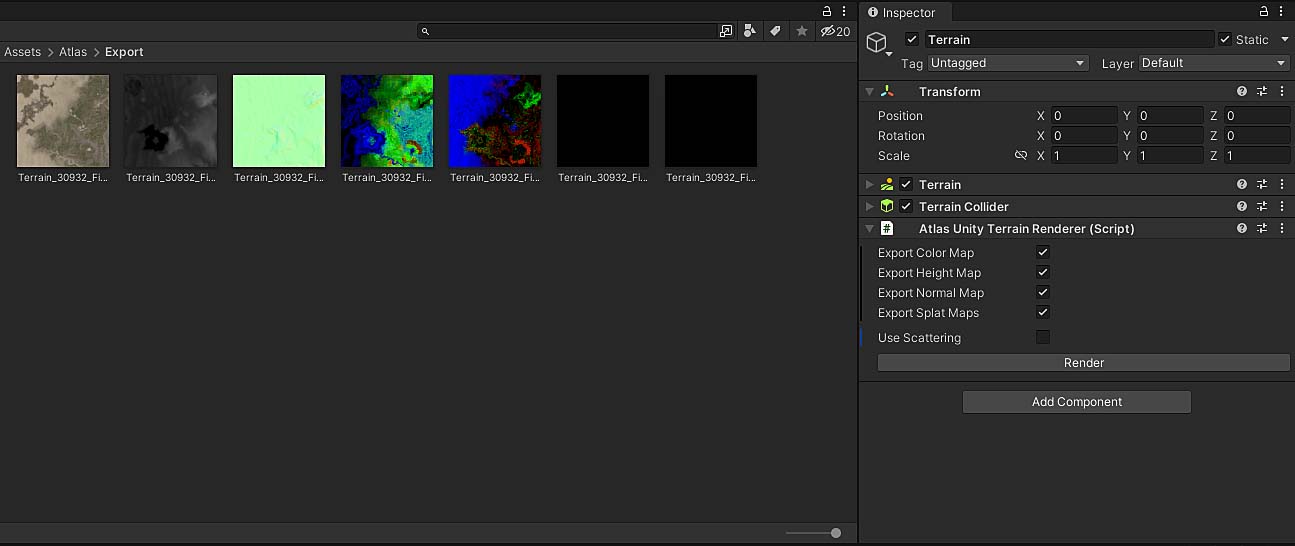This screenshot has height=546, width=1295.
Task: Click the Add Component button
Action: coord(1076,402)
